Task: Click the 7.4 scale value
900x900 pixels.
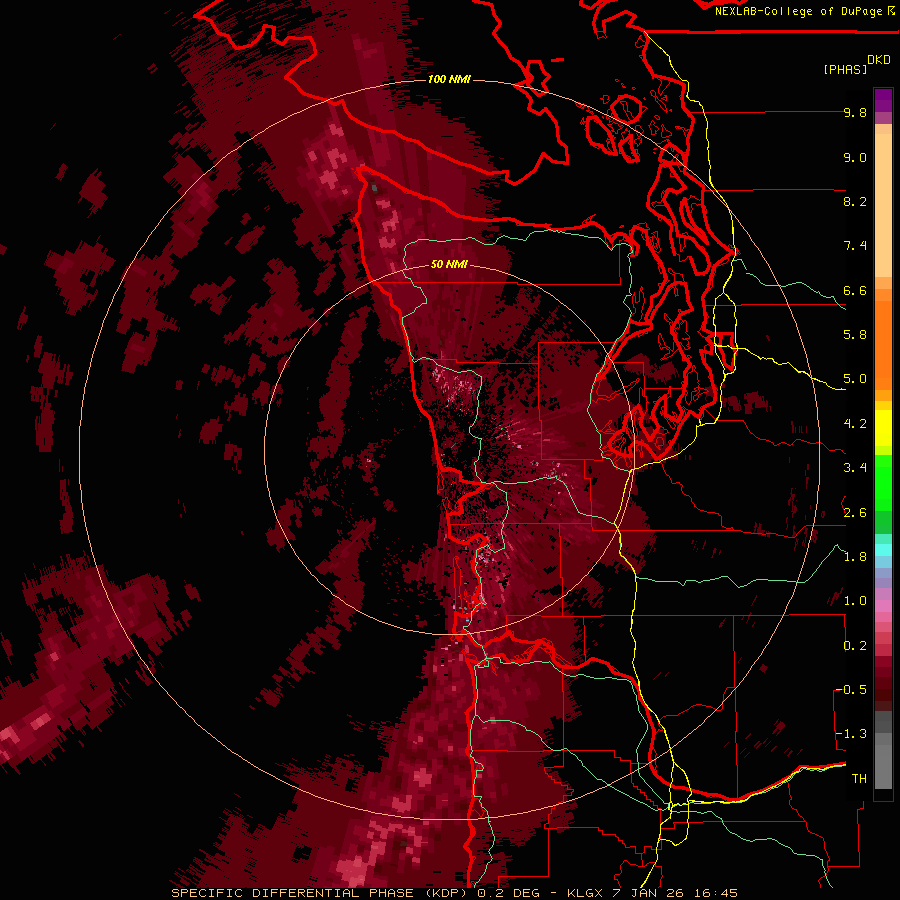Action: (x=855, y=246)
